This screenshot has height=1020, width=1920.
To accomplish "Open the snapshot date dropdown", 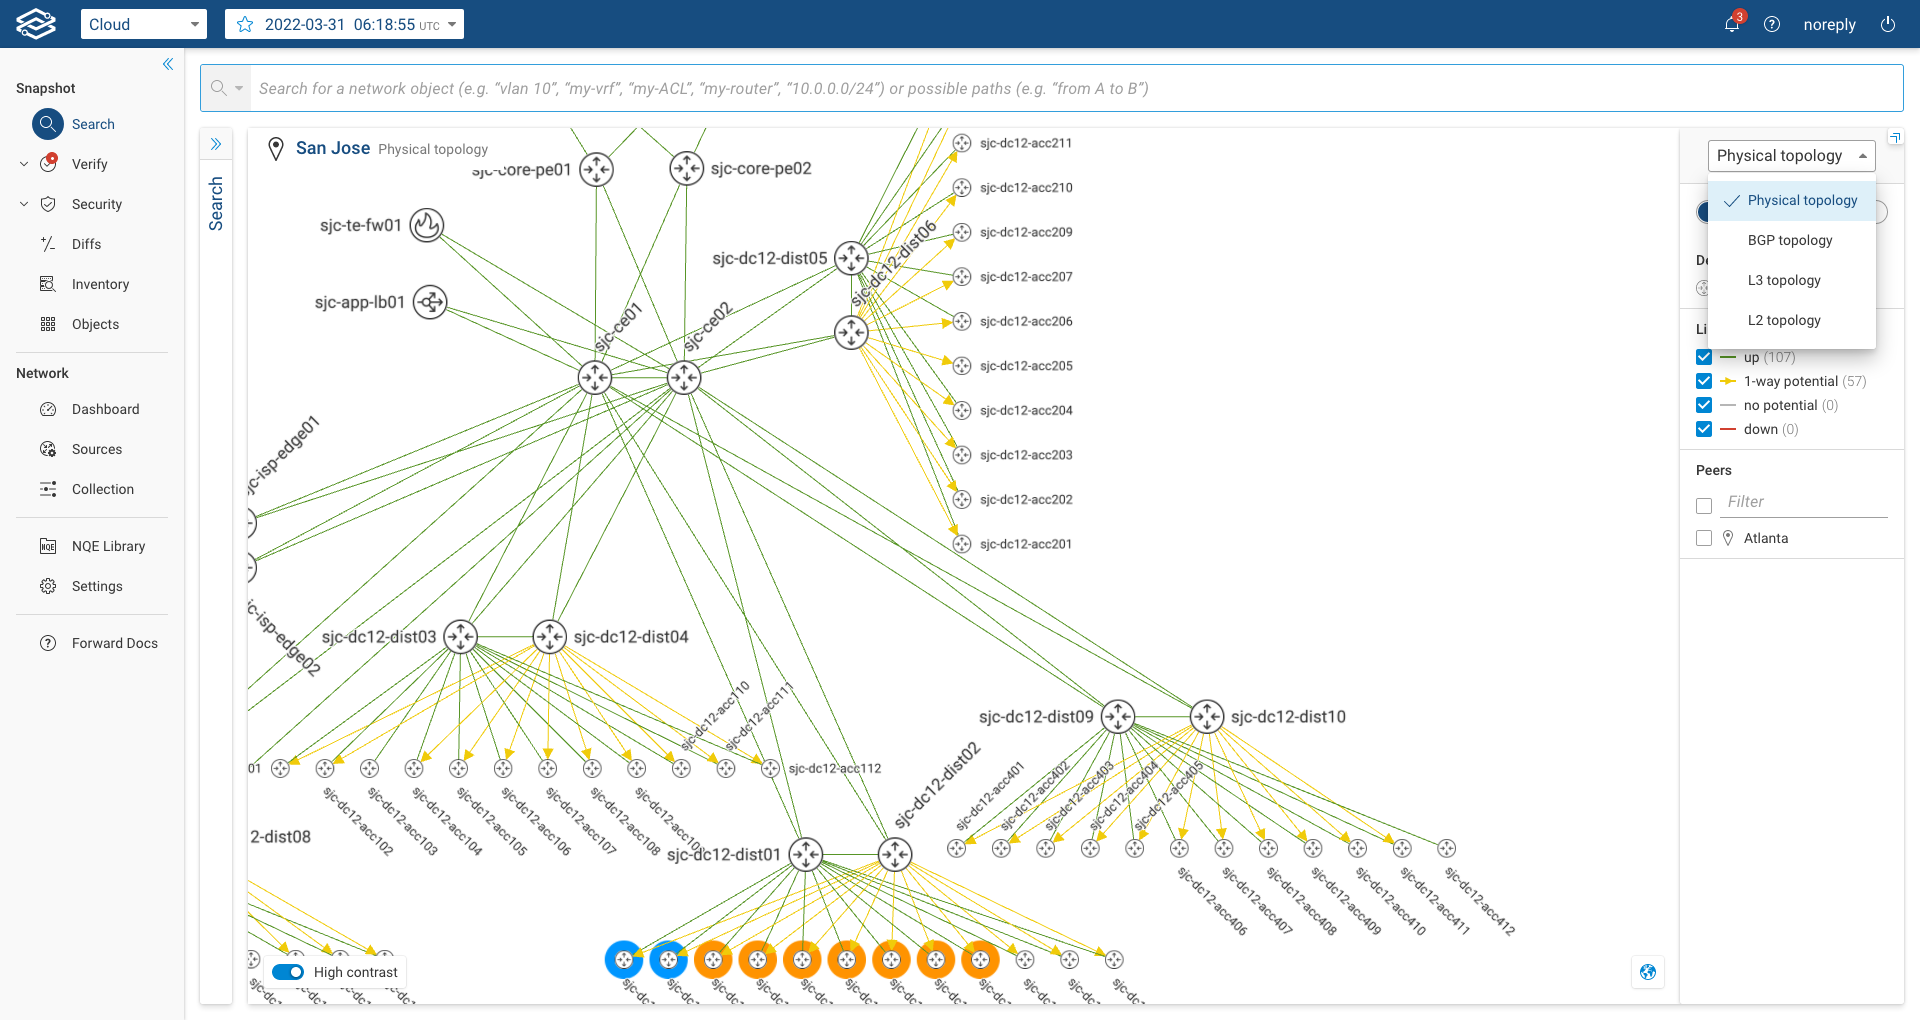I will coord(345,24).
